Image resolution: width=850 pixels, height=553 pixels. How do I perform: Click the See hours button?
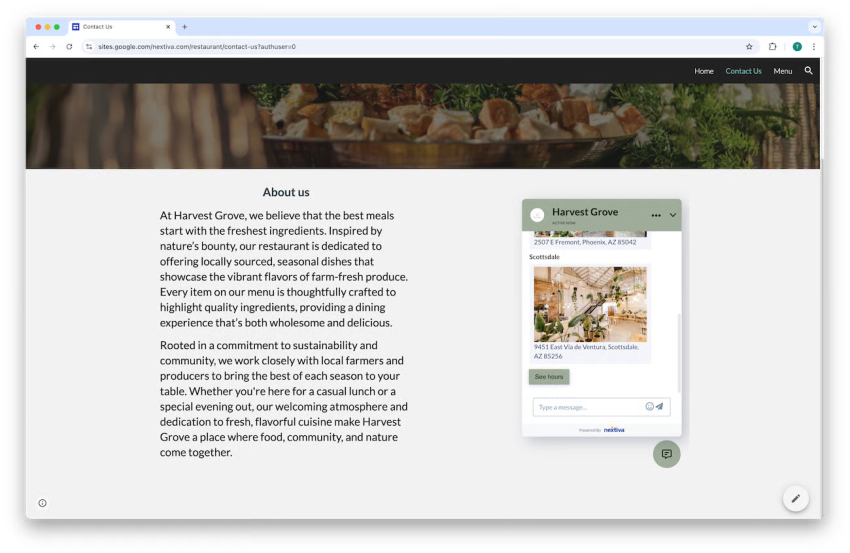[549, 377]
